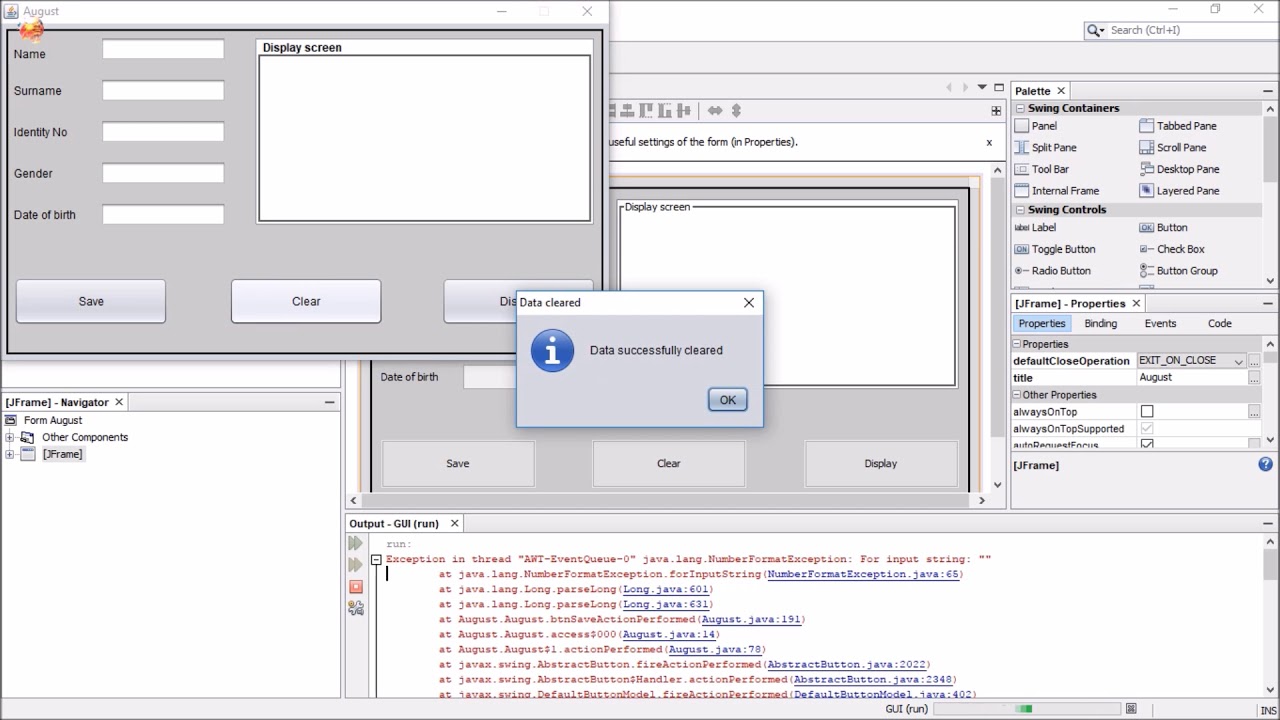Open output settings wrench icon
This screenshot has width=1280, height=720.
(355, 608)
